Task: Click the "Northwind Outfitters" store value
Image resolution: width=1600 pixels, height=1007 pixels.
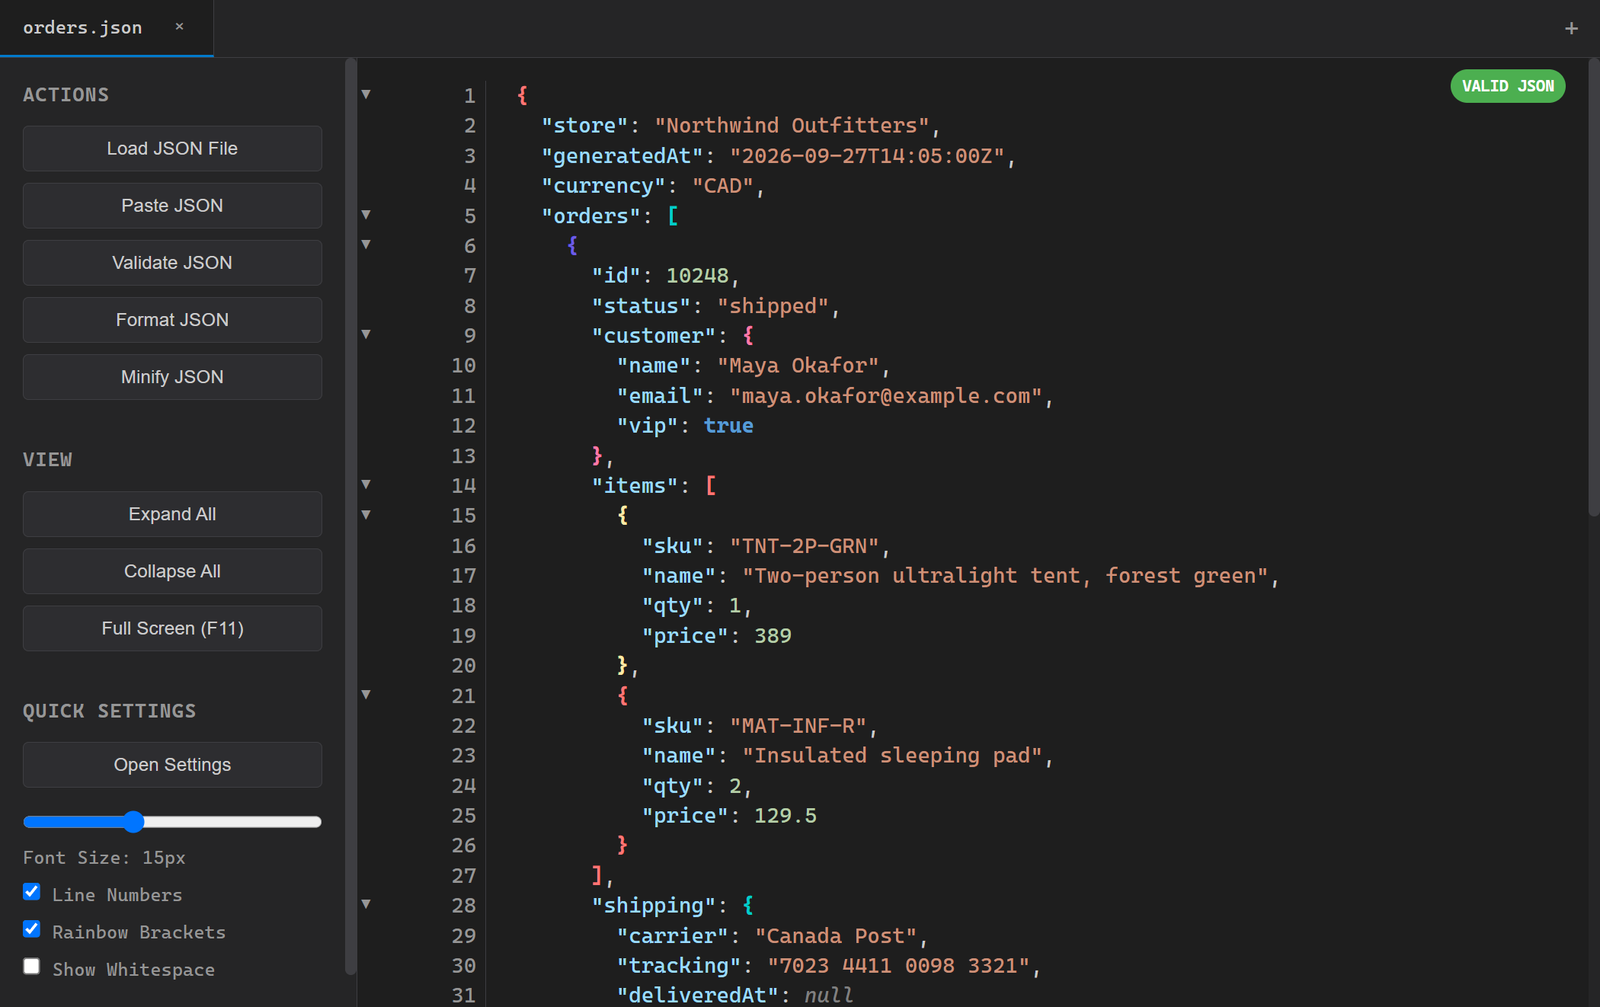Action: click(792, 125)
